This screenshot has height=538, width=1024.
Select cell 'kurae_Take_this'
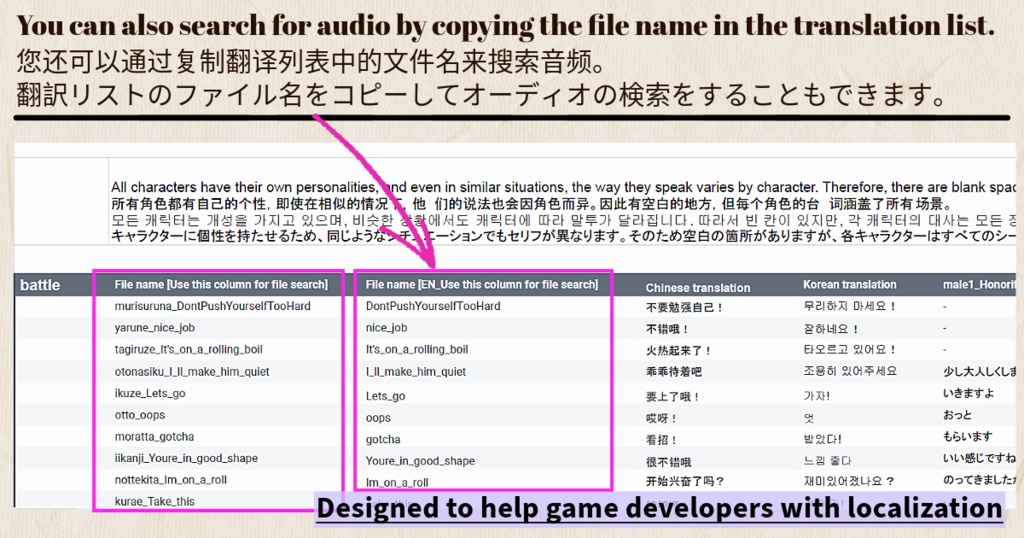pos(154,501)
